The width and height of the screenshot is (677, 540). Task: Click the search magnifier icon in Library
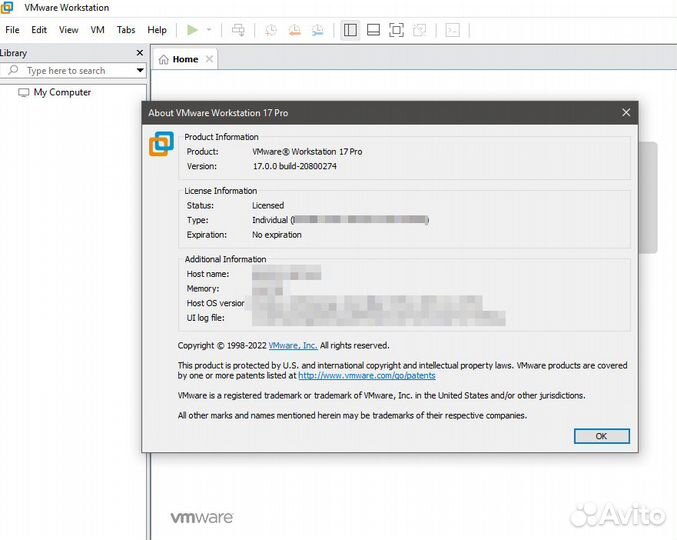pyautogui.click(x=13, y=70)
